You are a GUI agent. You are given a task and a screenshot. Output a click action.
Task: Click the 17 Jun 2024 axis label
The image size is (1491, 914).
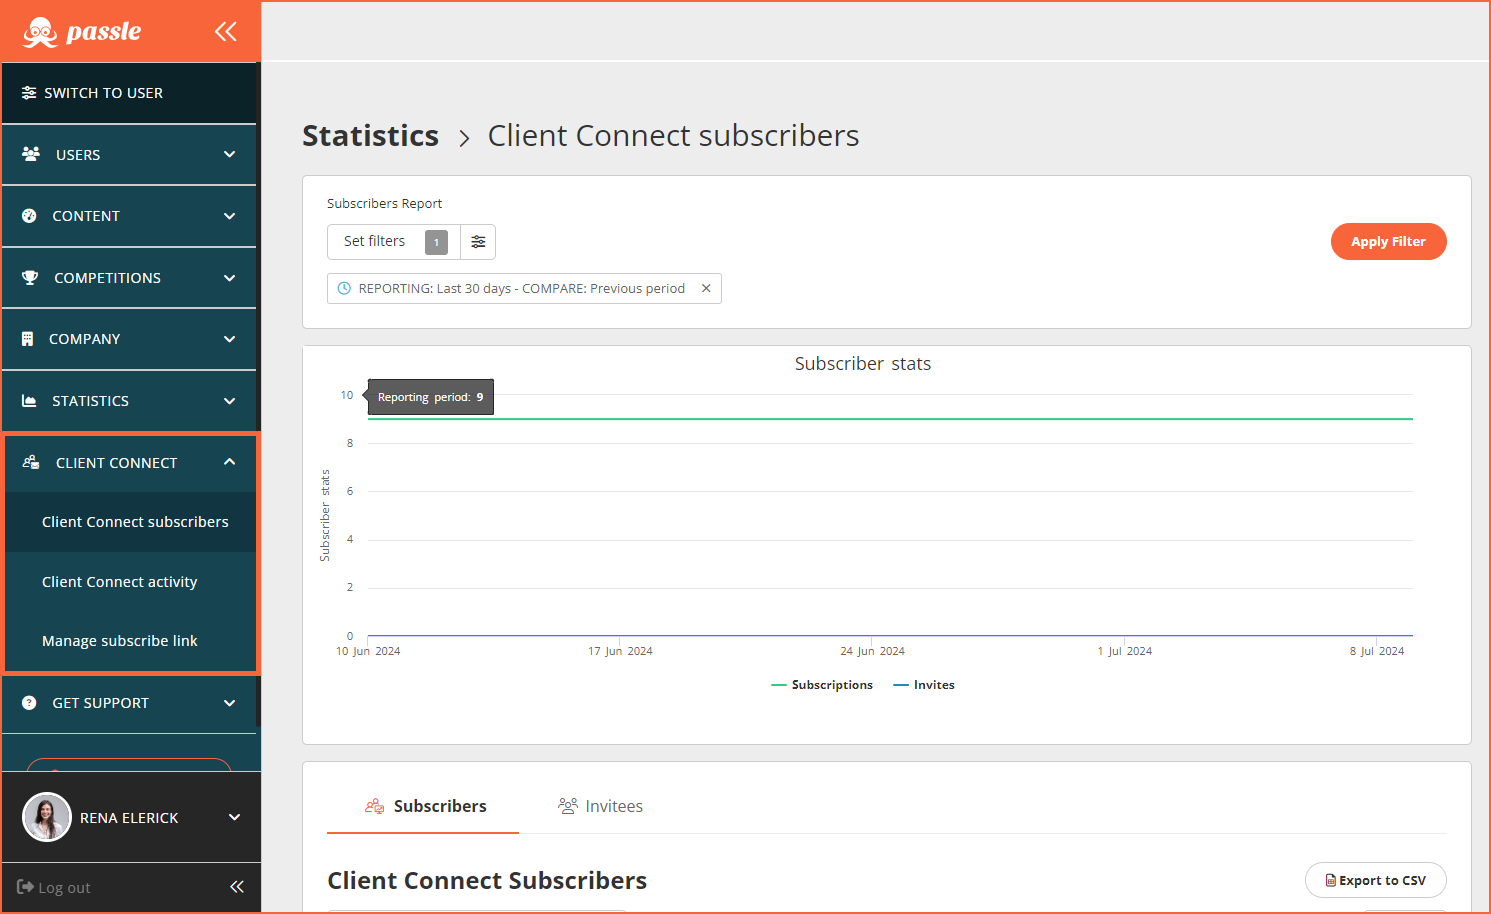pyautogui.click(x=620, y=651)
